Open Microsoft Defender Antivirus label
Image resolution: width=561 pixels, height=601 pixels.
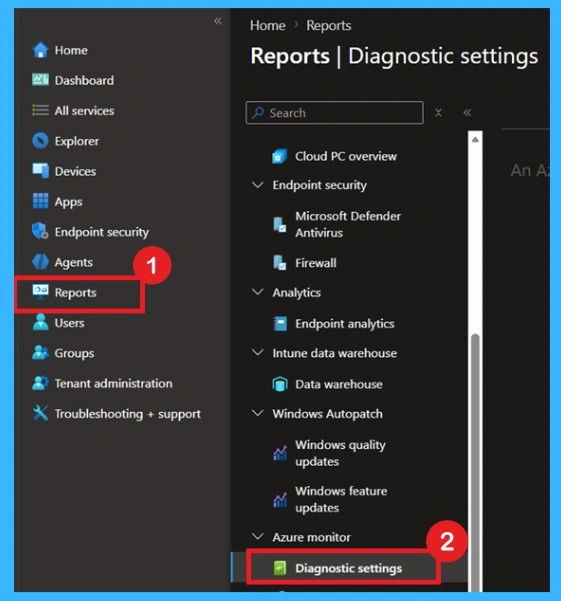[348, 225]
